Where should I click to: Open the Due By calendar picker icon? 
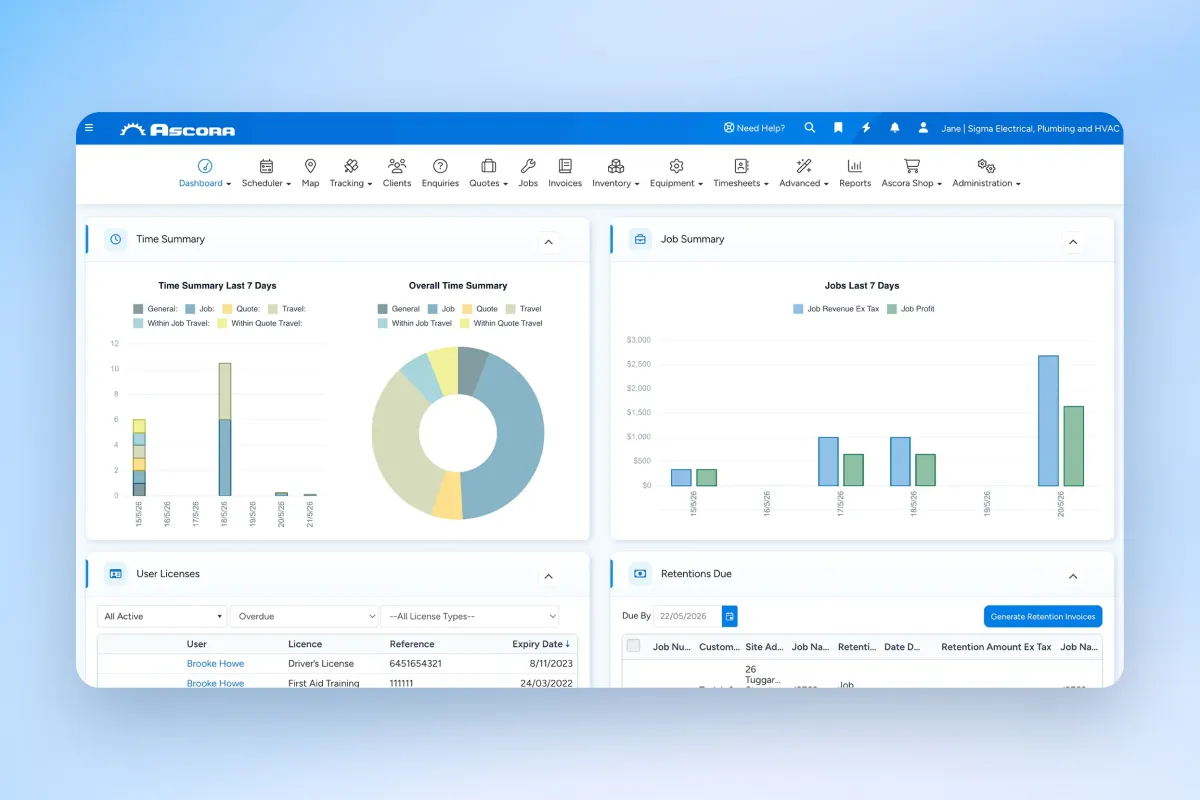point(730,616)
